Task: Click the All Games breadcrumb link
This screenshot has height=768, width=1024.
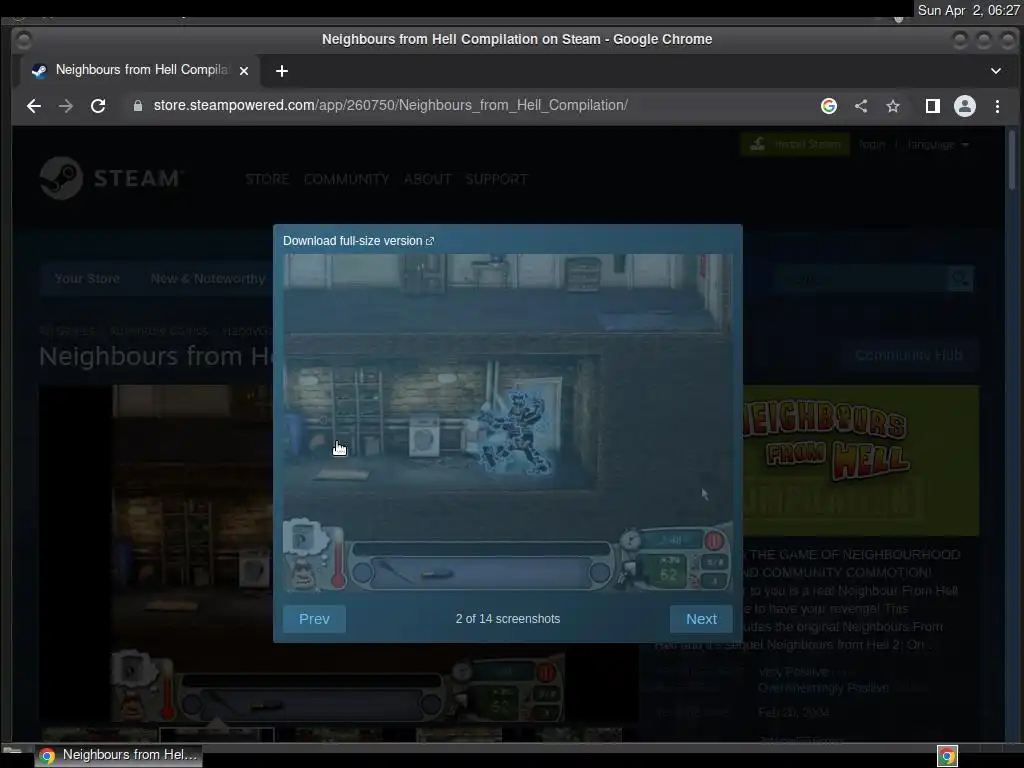Action: click(x=67, y=331)
